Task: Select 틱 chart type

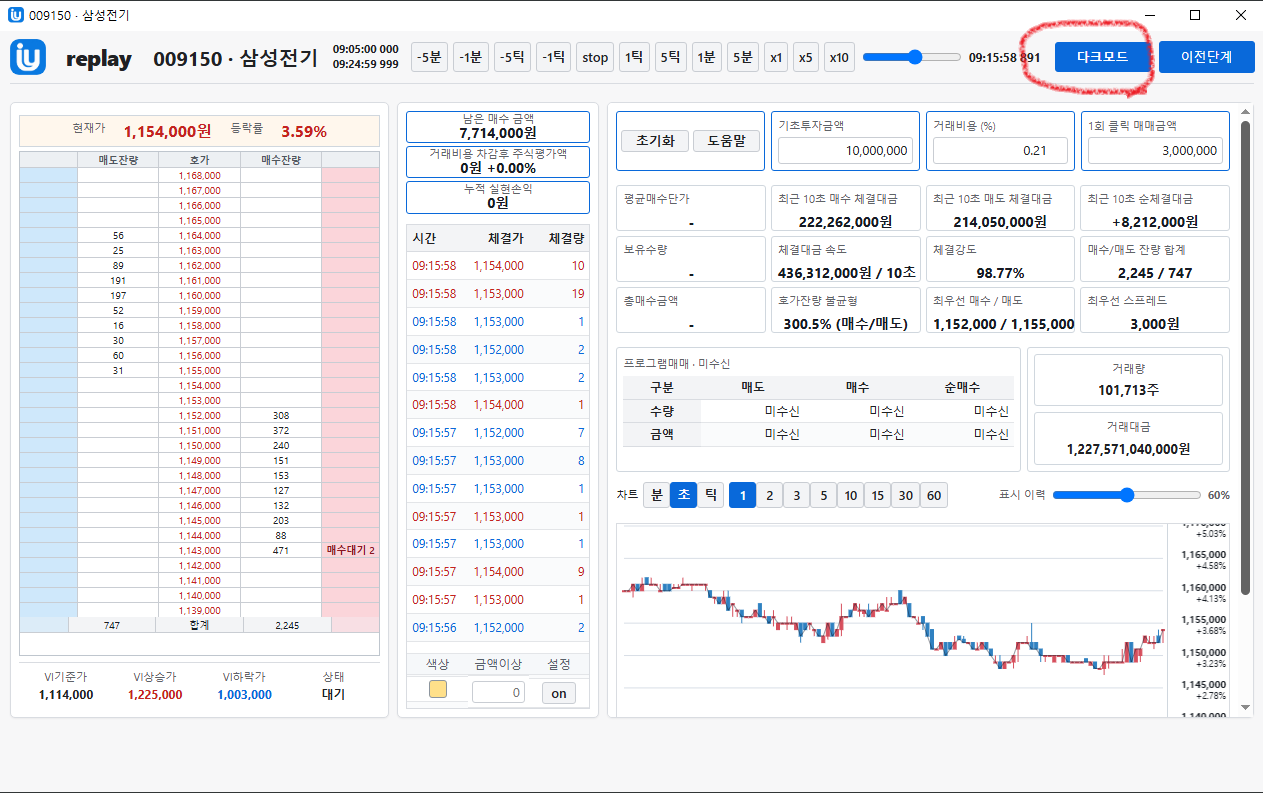Action: coord(710,495)
